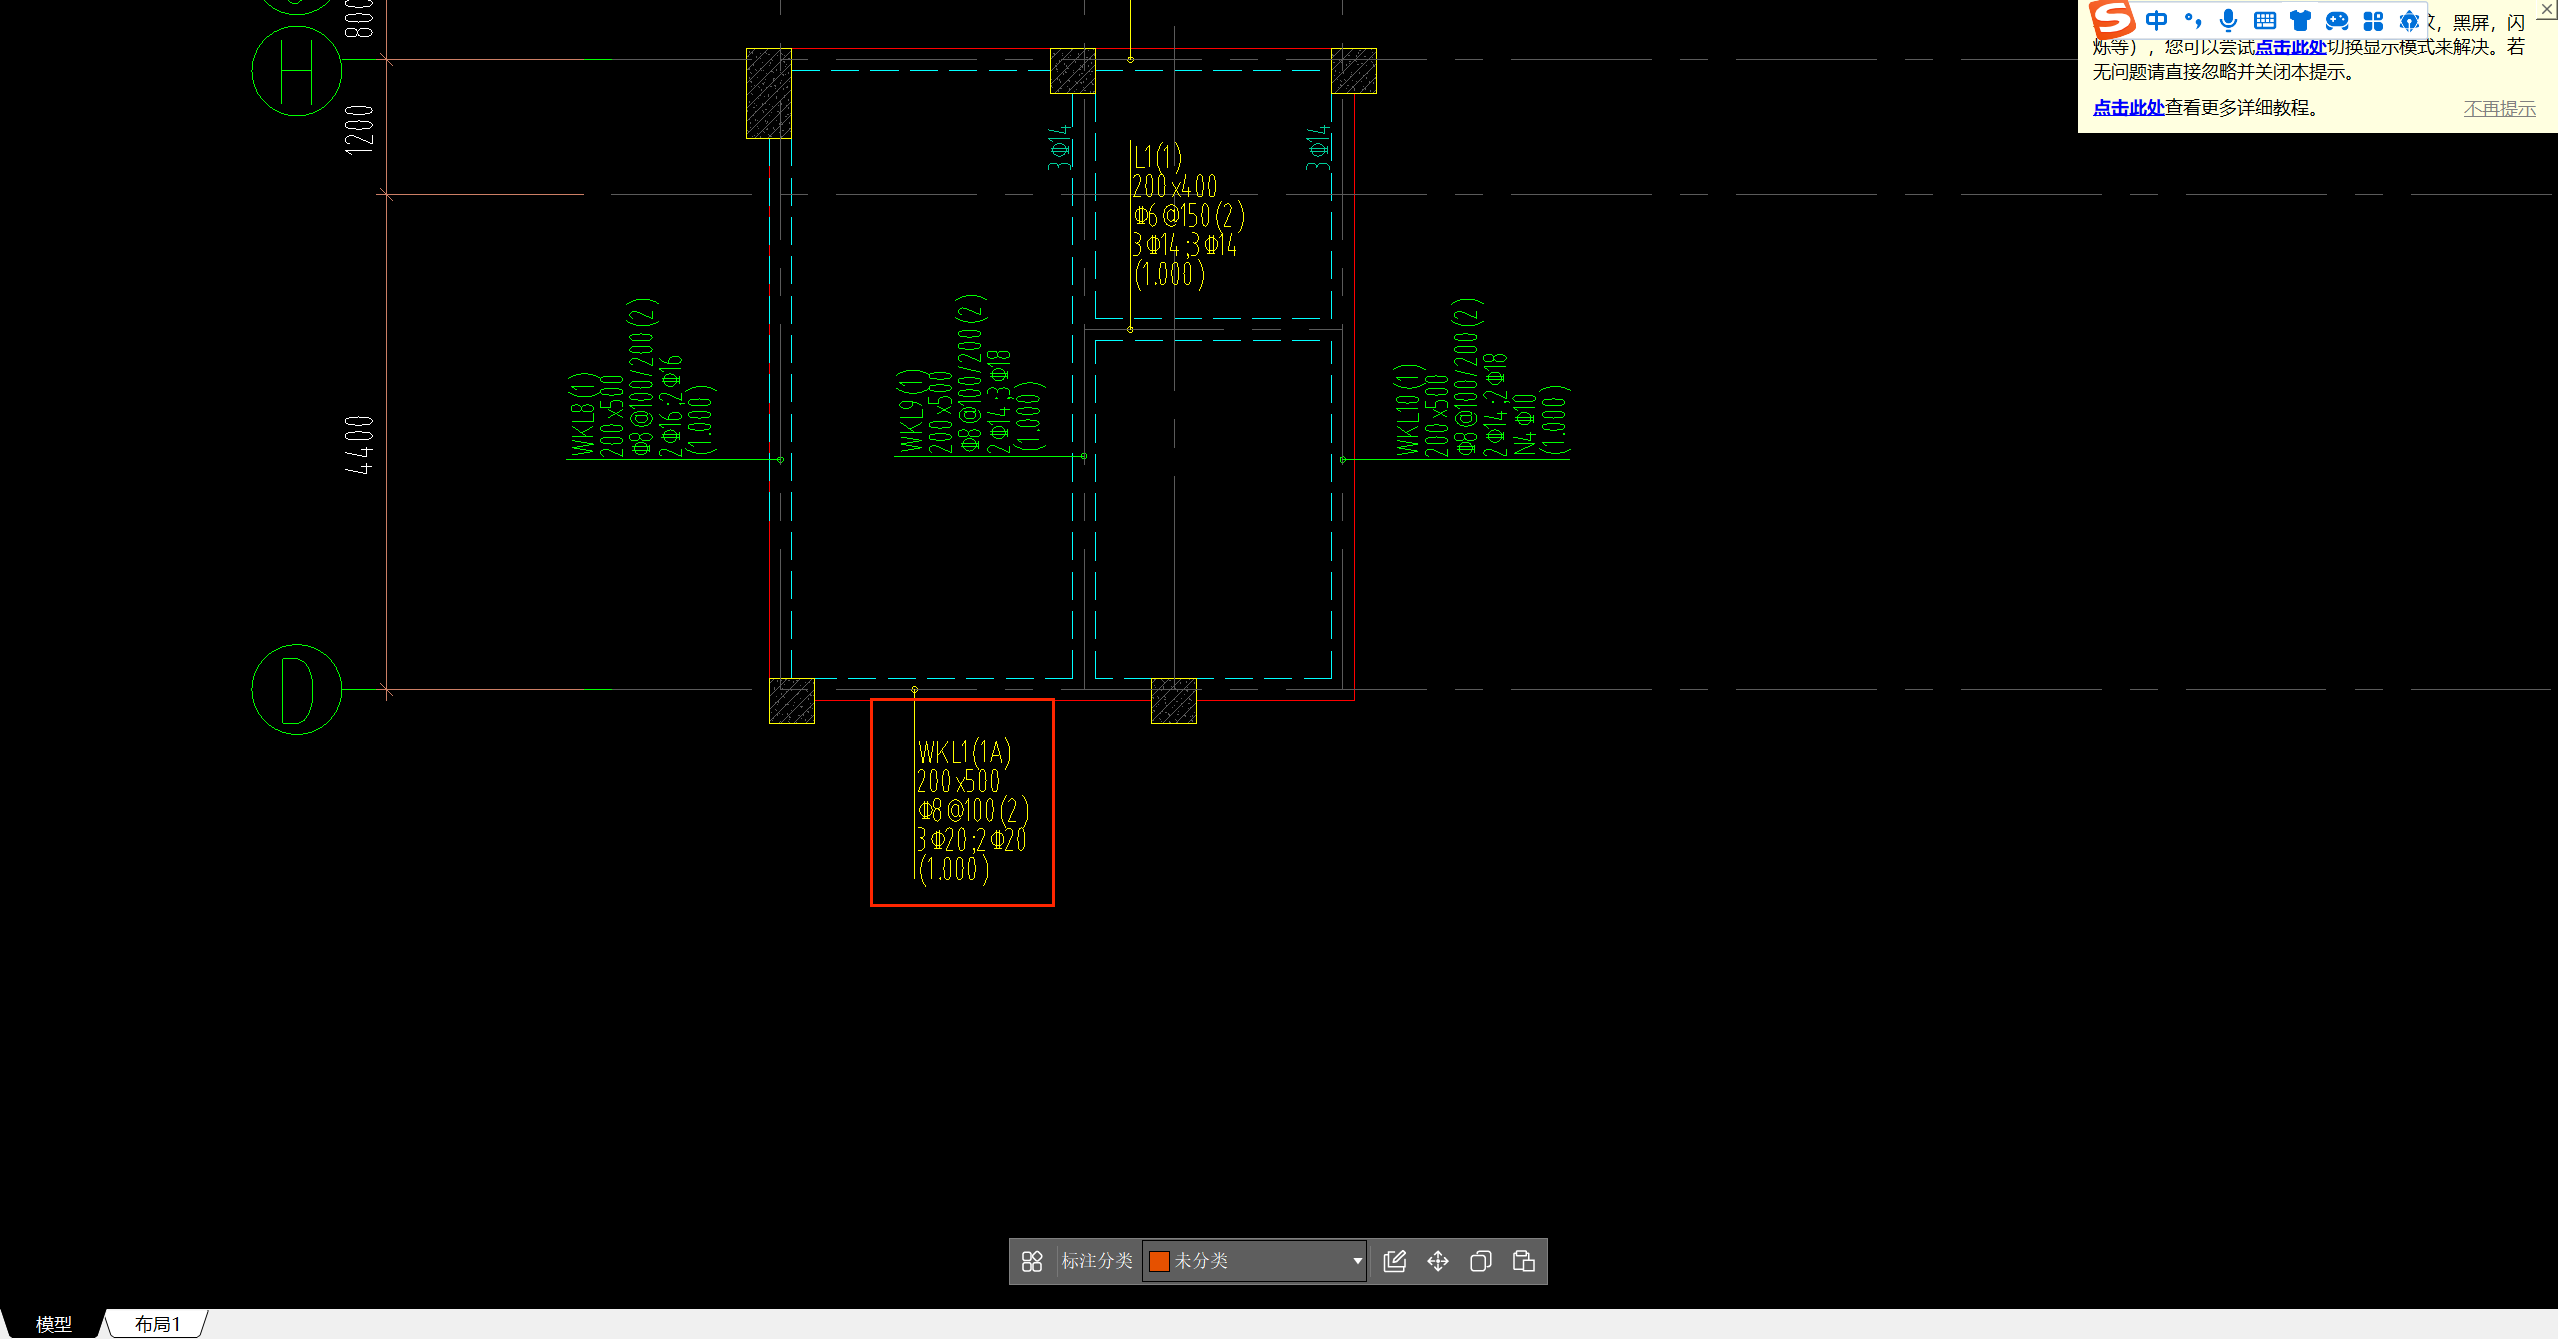Click the orange 未分类 color swatch
This screenshot has width=2558, height=1339.
[x=1159, y=1261]
